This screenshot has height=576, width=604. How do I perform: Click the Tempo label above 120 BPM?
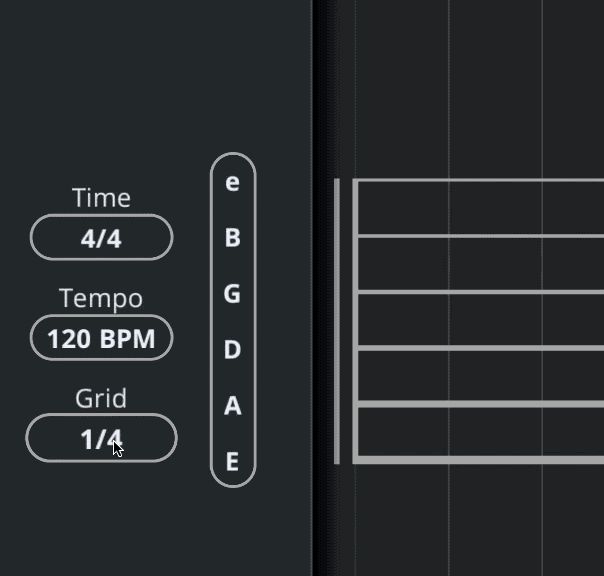101,298
